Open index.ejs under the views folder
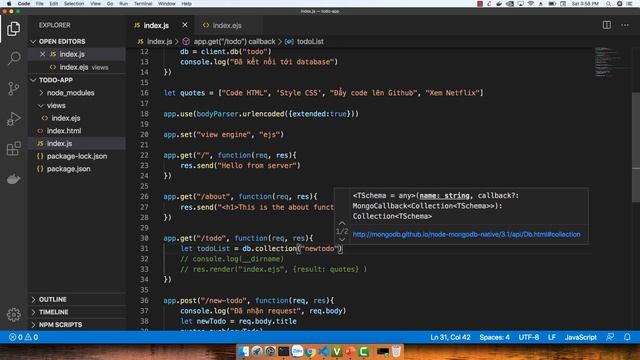The height and width of the screenshot is (360, 640). [65, 118]
